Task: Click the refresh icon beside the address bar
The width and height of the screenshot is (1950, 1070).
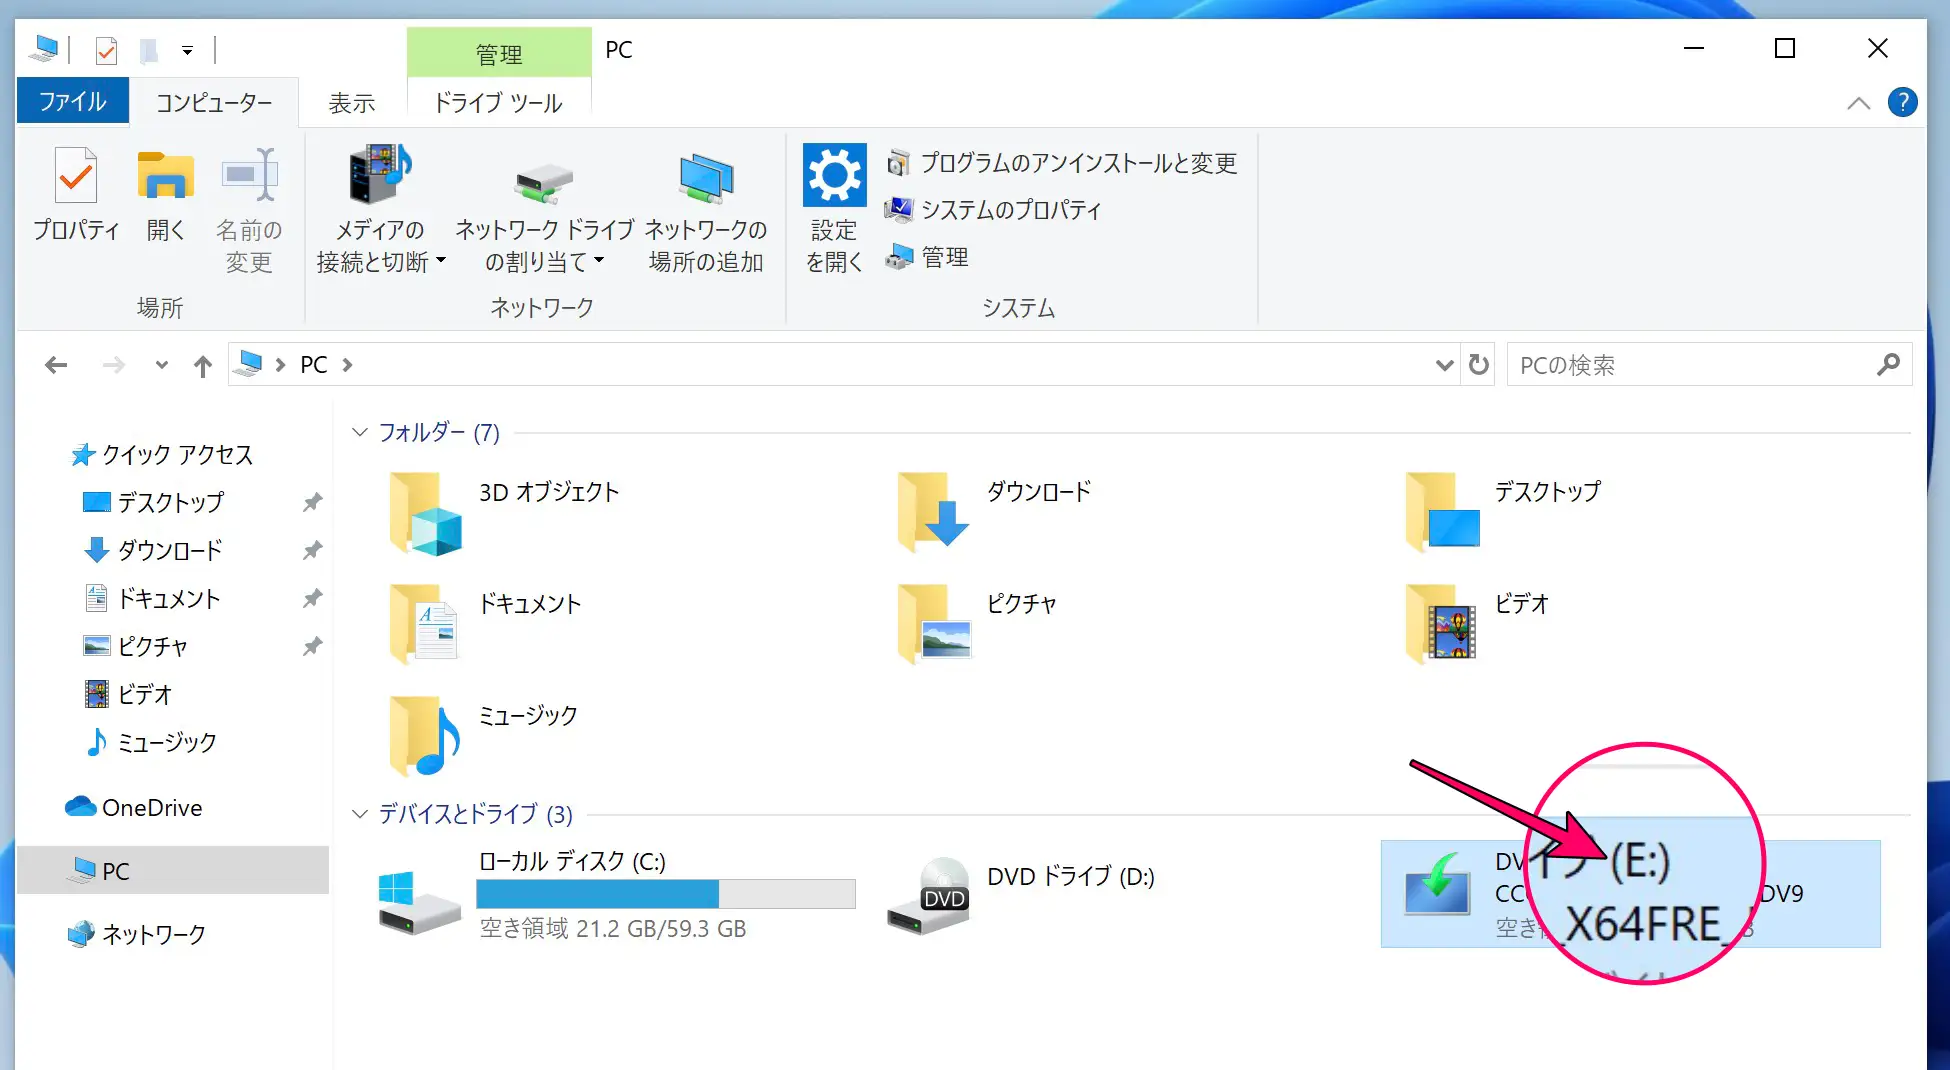Action: [1479, 365]
